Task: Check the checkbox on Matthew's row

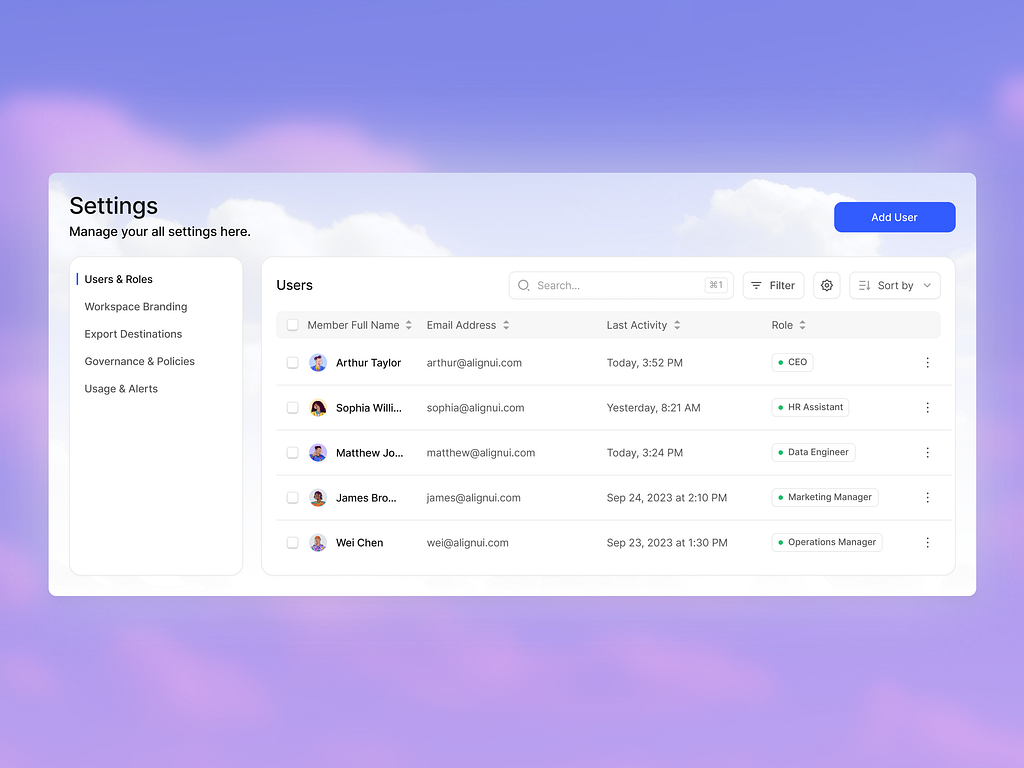Action: [292, 452]
